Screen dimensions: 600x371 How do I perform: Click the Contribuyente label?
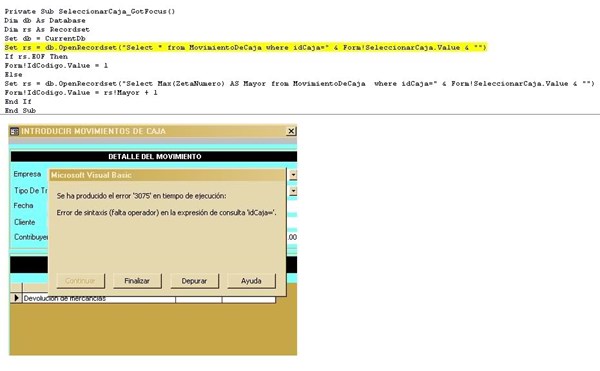click(31, 237)
